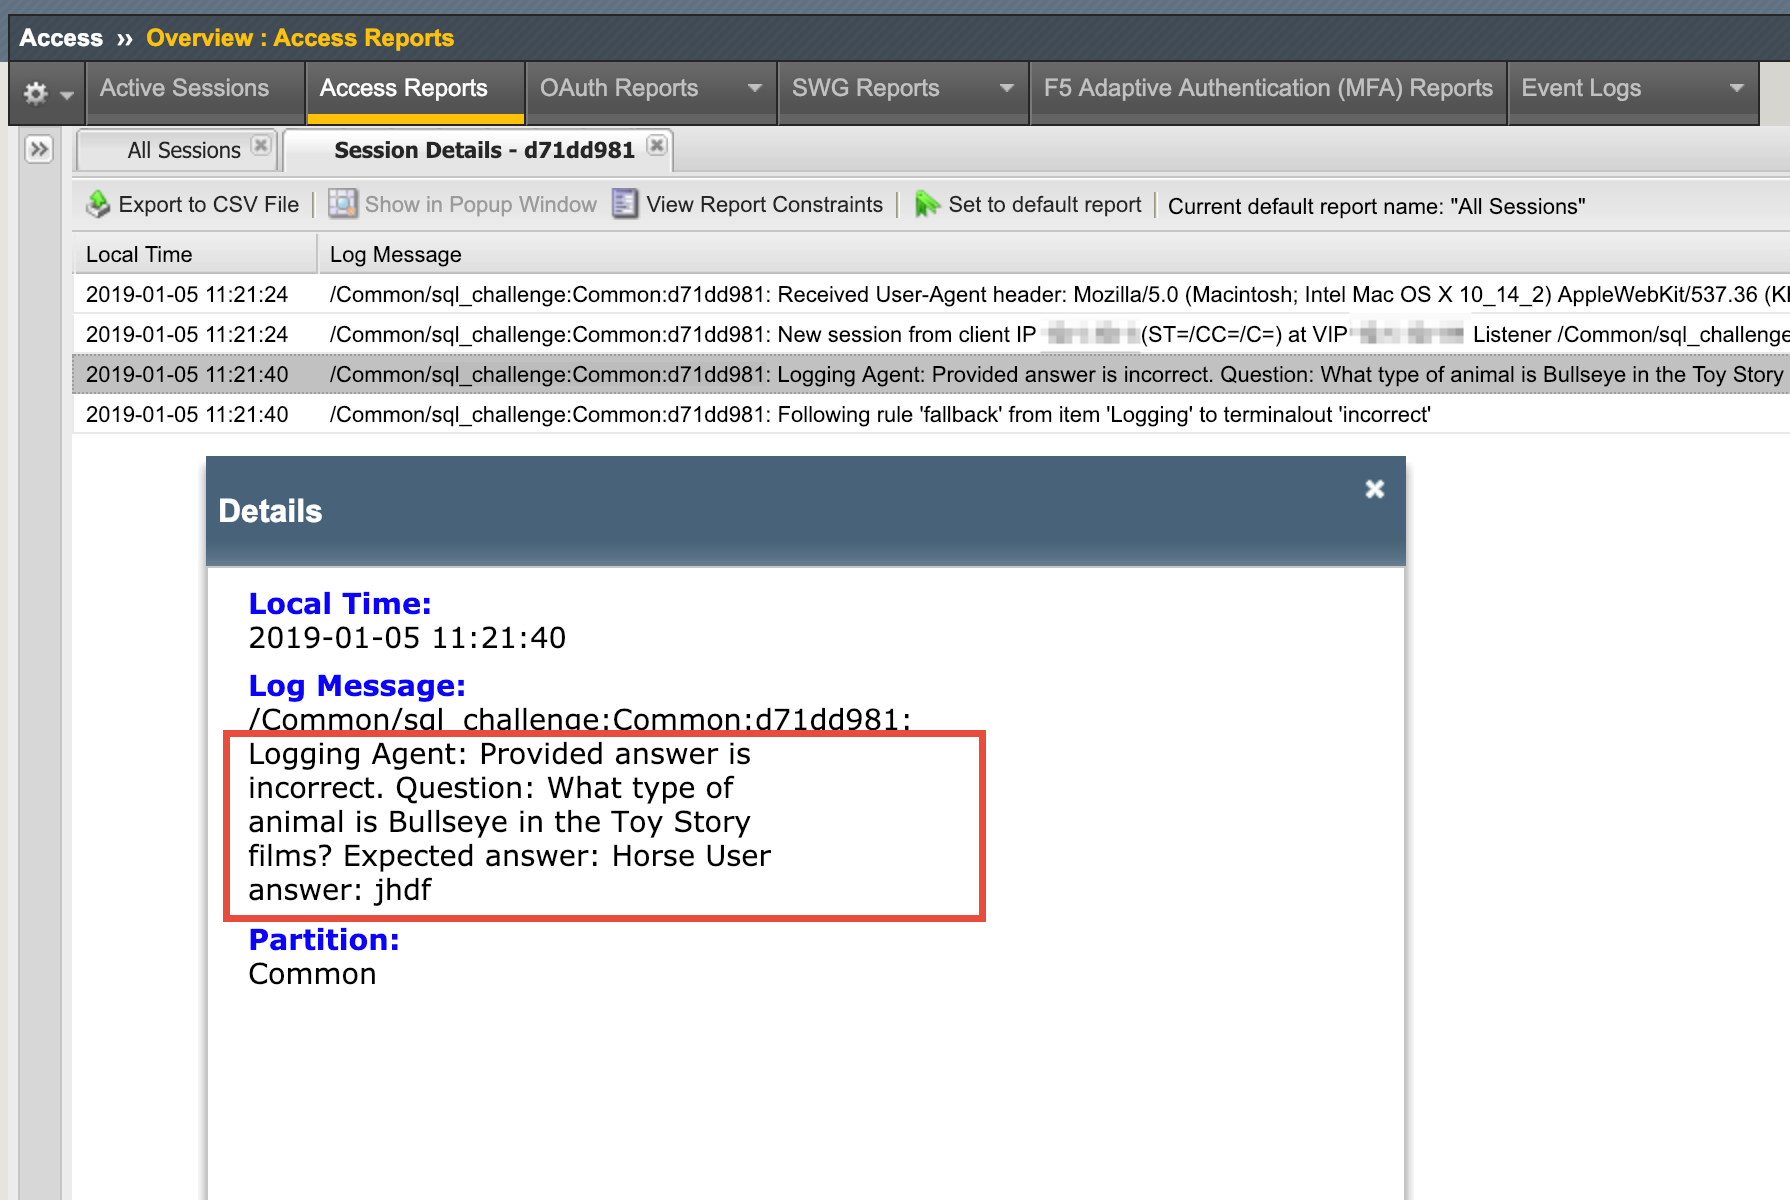
Task: Open the Event Logs dropdown arrow
Action: point(1737,88)
